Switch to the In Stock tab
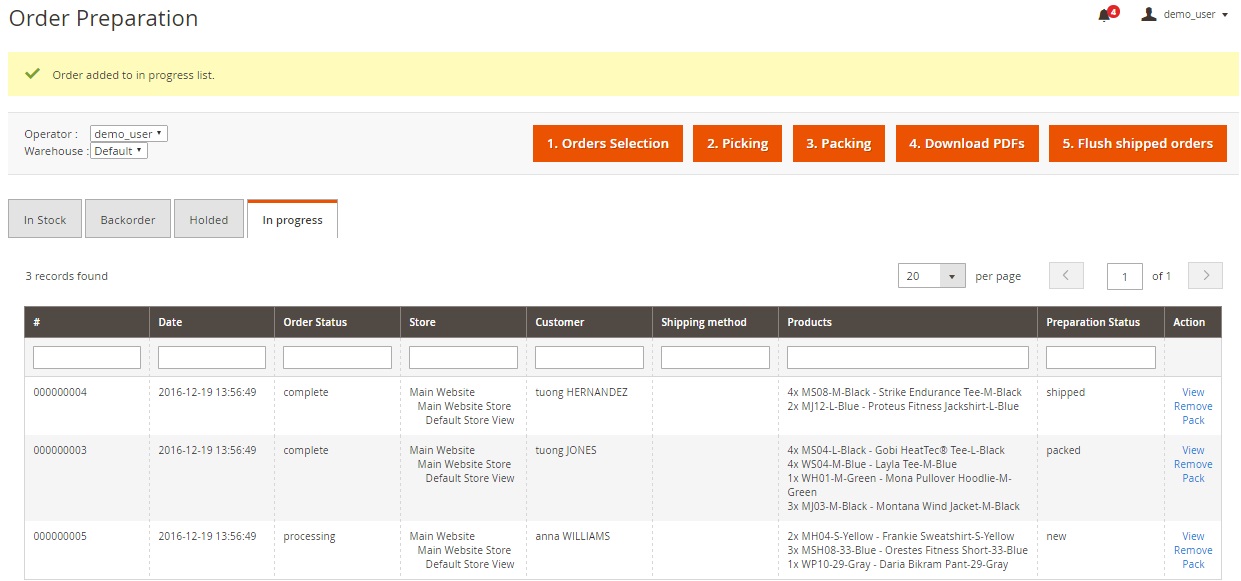This screenshot has width=1241, height=581. click(45, 220)
